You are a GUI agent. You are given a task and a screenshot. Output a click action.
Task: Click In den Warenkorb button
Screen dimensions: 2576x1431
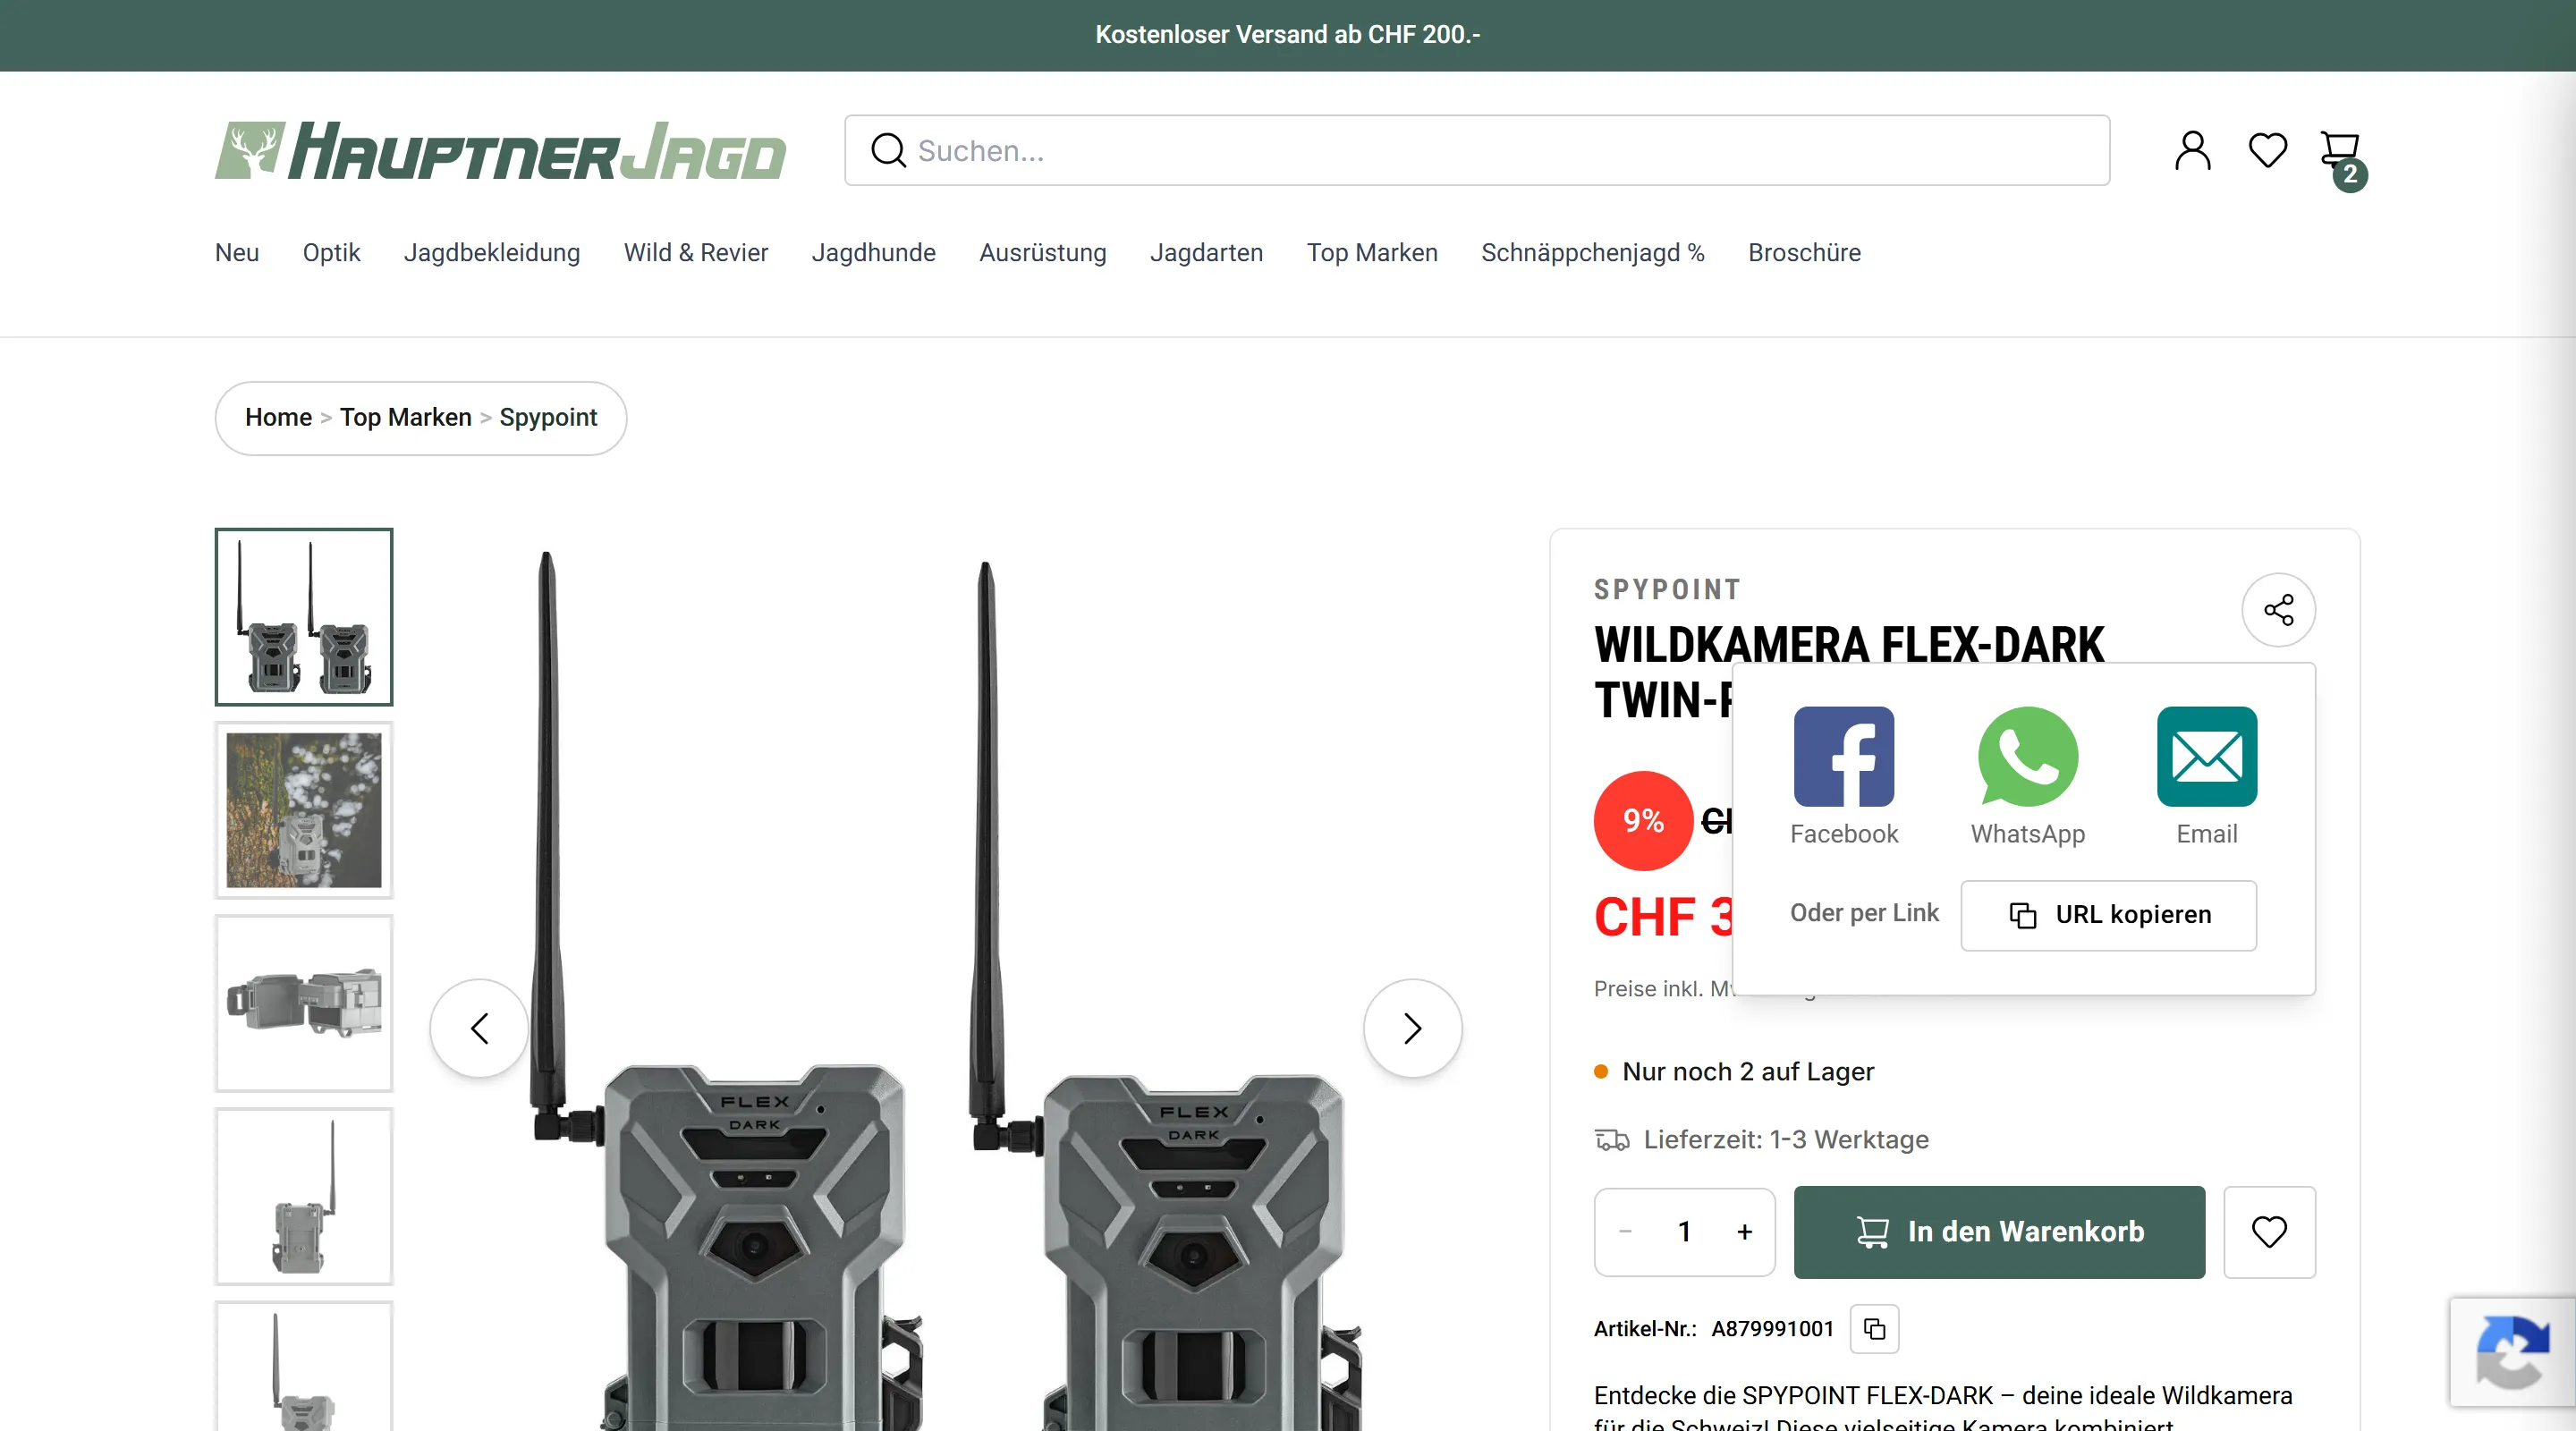pyautogui.click(x=1998, y=1232)
